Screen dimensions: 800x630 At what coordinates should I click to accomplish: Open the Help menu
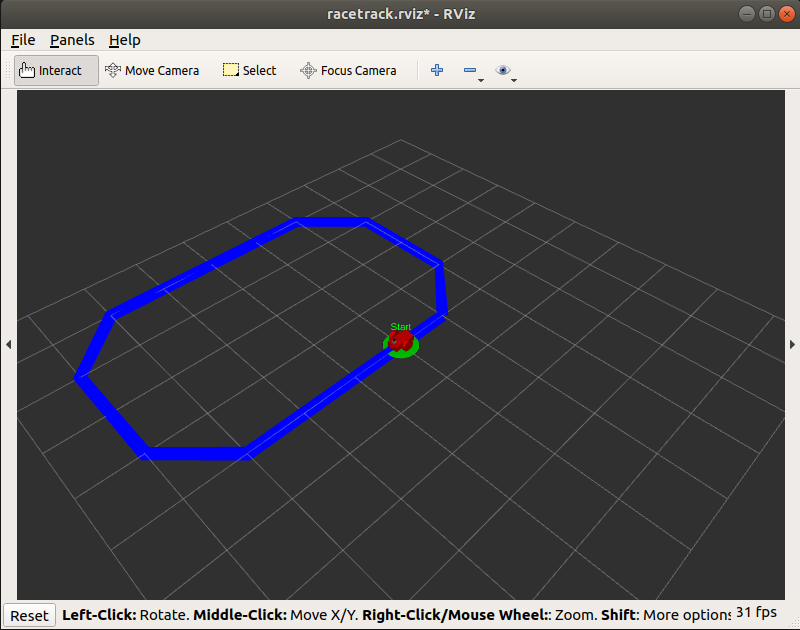tap(124, 40)
